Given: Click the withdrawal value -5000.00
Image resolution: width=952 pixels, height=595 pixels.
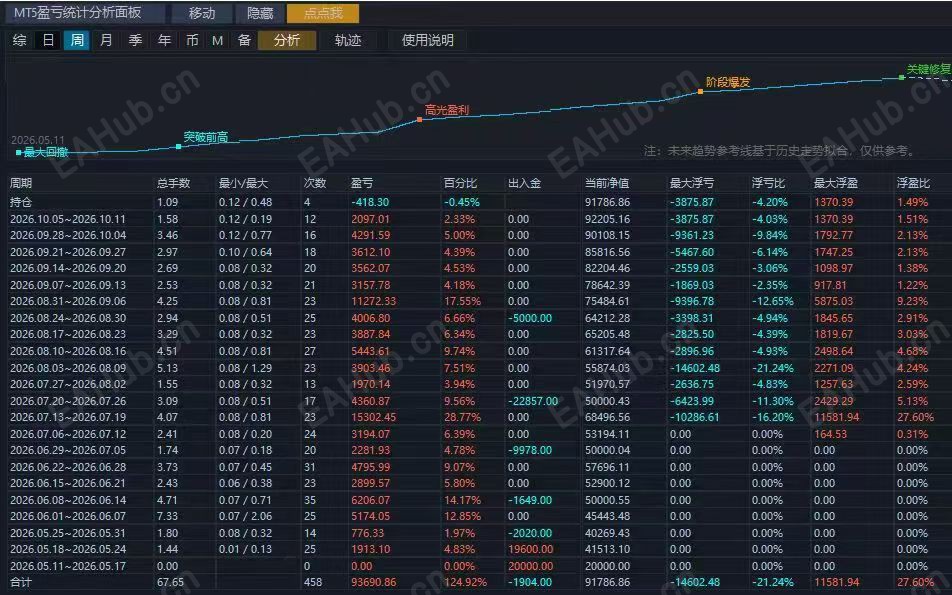Looking at the screenshot, I should pyautogui.click(x=530, y=318).
